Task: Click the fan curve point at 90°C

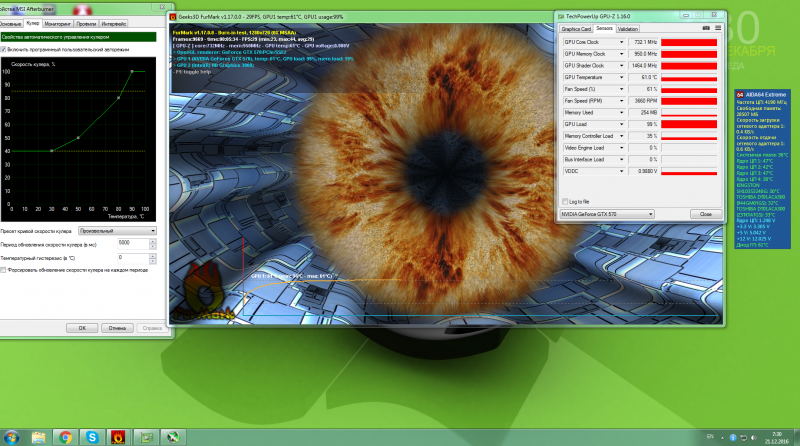Action: pyautogui.click(x=132, y=71)
